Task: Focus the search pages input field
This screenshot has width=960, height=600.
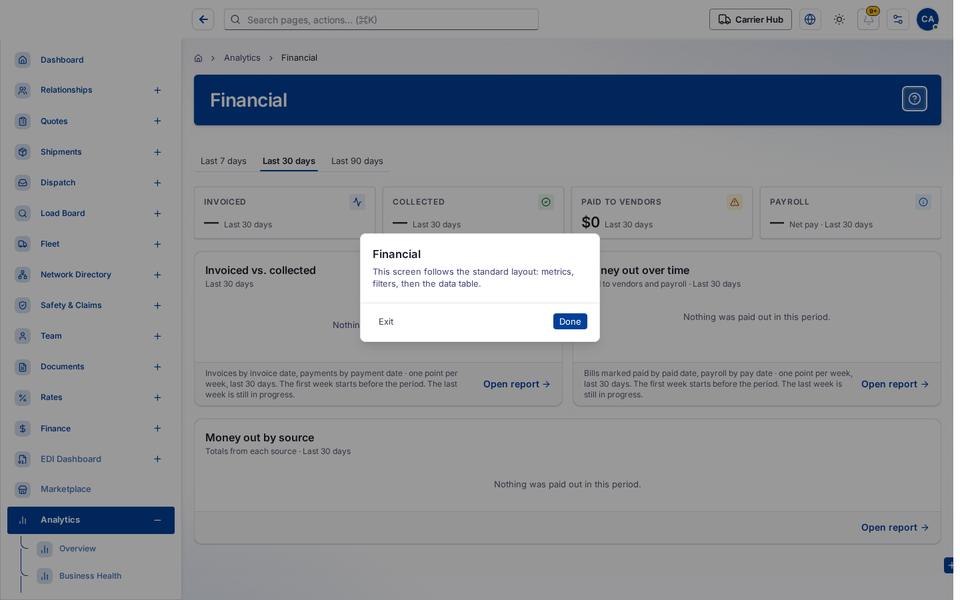Action: point(381,20)
